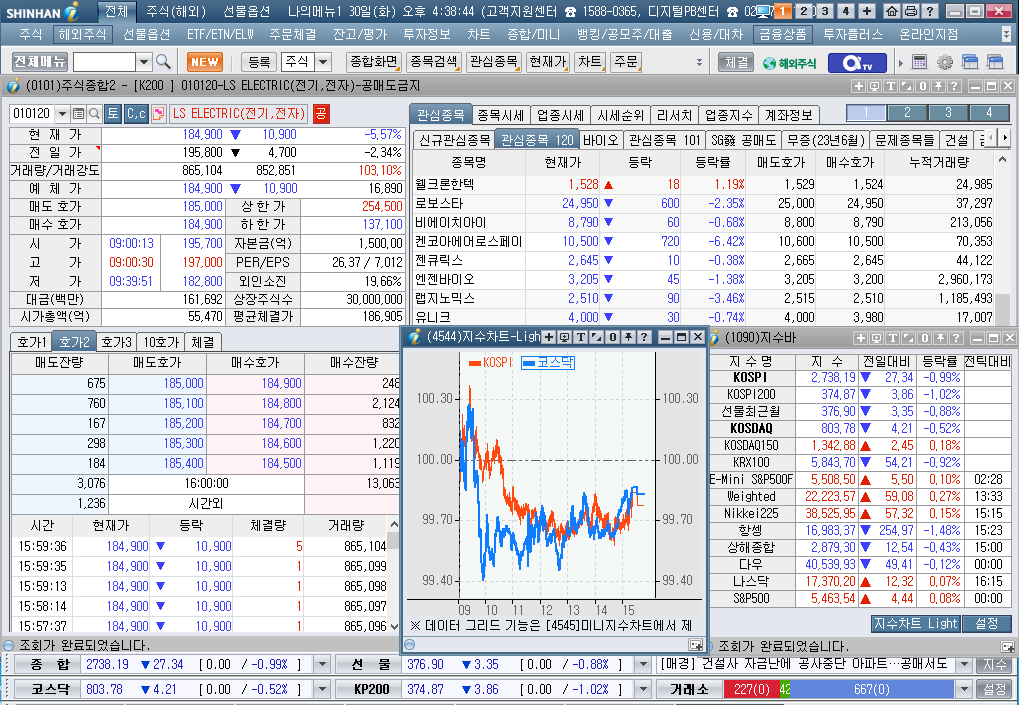This screenshot has height=705, width=1019.
Task: Click the C,c icon button in 주식종합2
Action: (136, 114)
